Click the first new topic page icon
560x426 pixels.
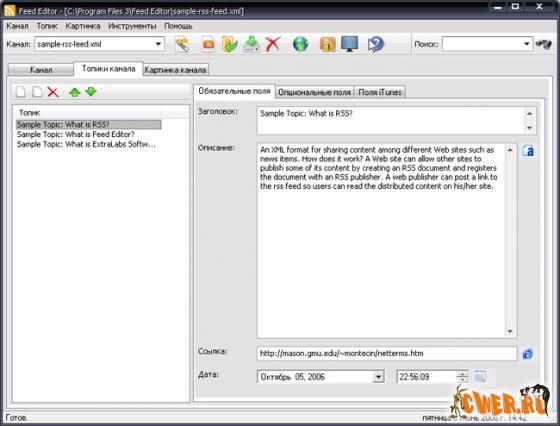[x=21, y=92]
